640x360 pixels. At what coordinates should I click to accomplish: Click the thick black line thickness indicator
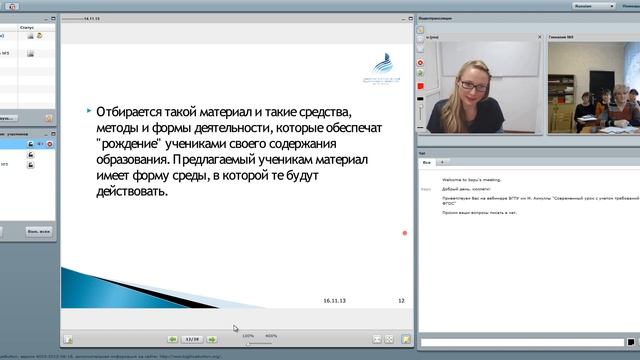[x=420, y=99]
